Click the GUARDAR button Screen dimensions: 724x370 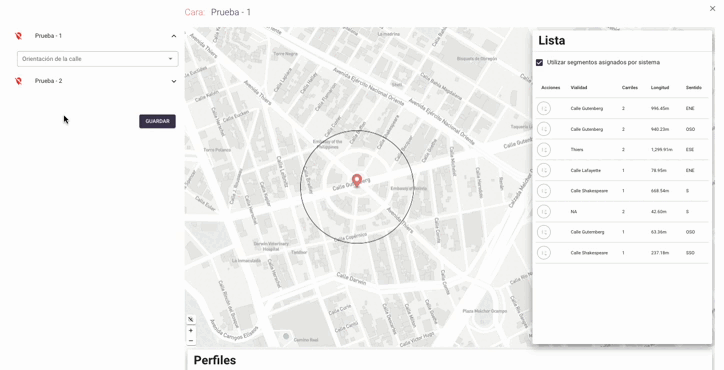(157, 121)
